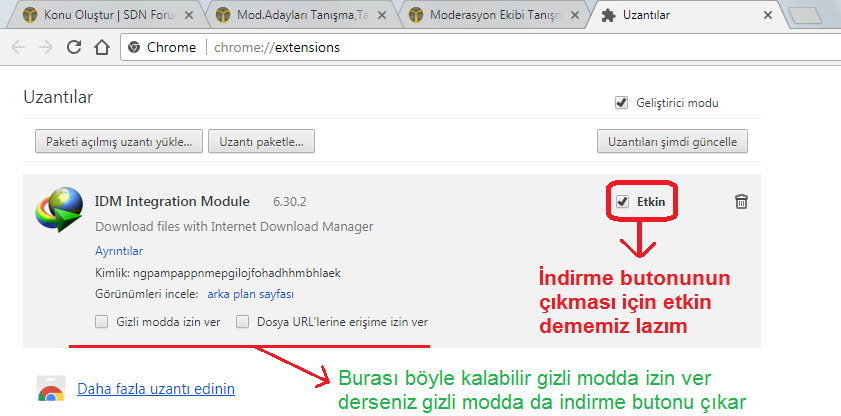The image size is (841, 416).
Task: Click the version number 6.30.2
Action: click(x=289, y=202)
